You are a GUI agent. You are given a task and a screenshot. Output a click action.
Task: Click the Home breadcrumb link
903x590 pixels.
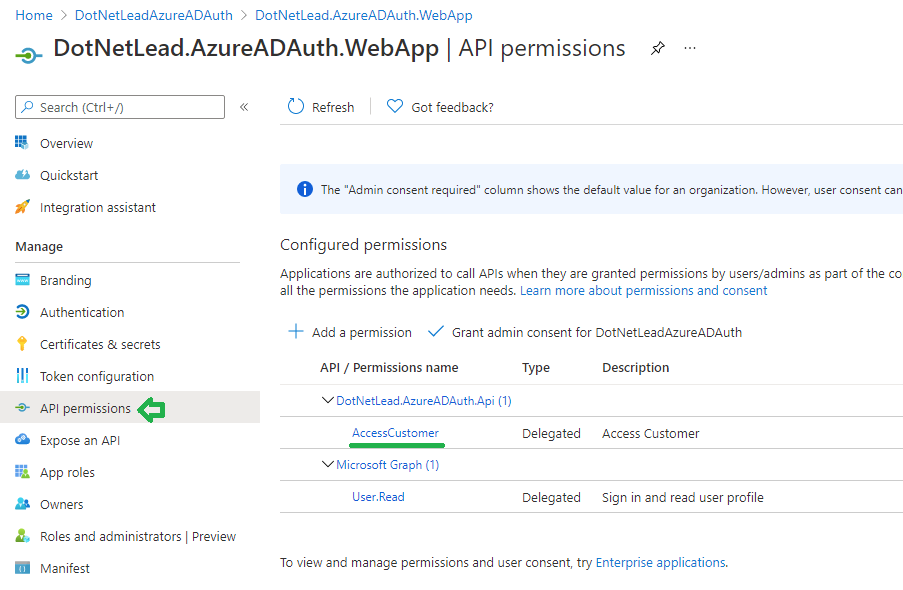tap(34, 16)
